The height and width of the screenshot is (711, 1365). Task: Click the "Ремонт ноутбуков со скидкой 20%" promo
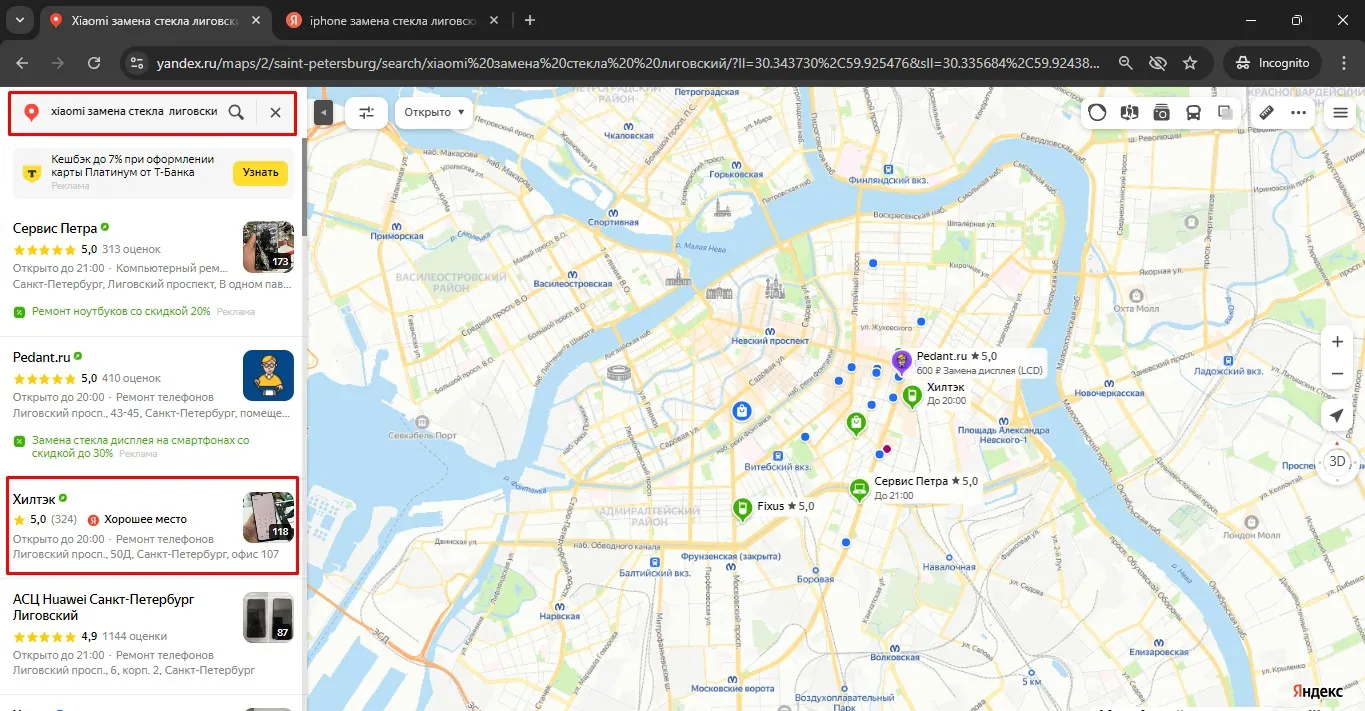tap(121, 312)
